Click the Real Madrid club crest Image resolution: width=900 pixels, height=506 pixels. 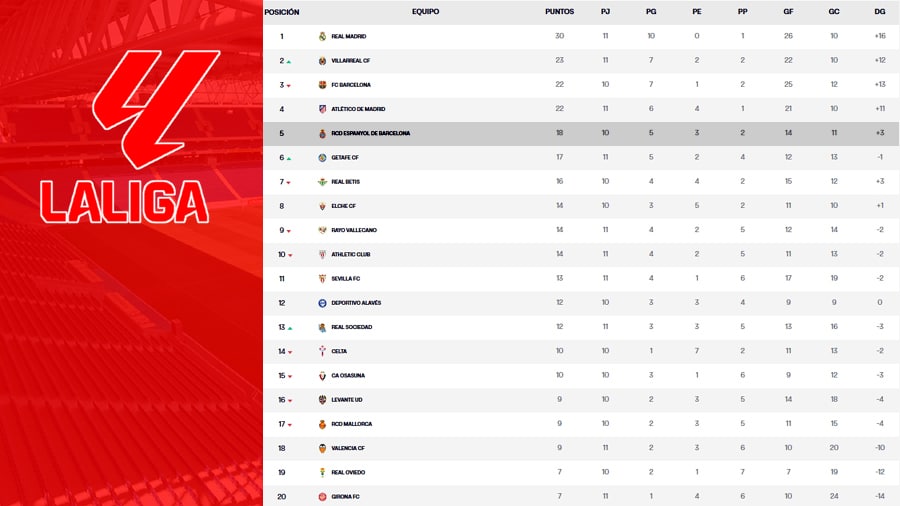(x=322, y=37)
